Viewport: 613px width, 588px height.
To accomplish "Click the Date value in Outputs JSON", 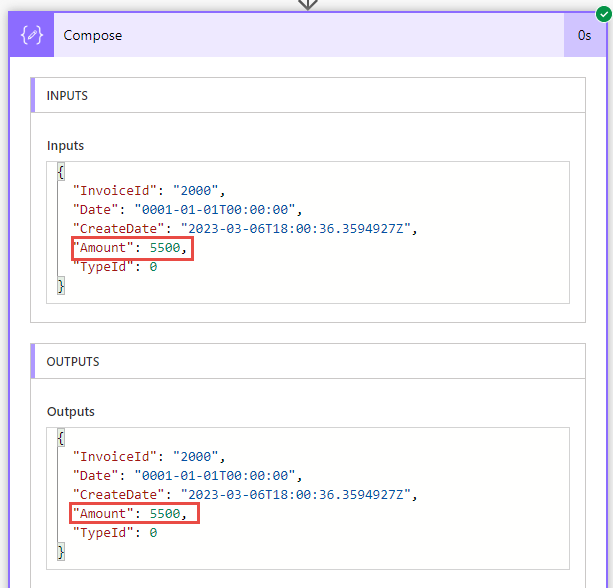I will click(x=215, y=476).
